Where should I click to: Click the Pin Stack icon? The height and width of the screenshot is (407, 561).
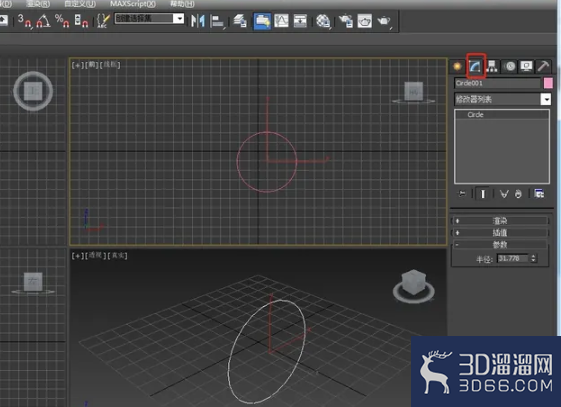point(462,194)
